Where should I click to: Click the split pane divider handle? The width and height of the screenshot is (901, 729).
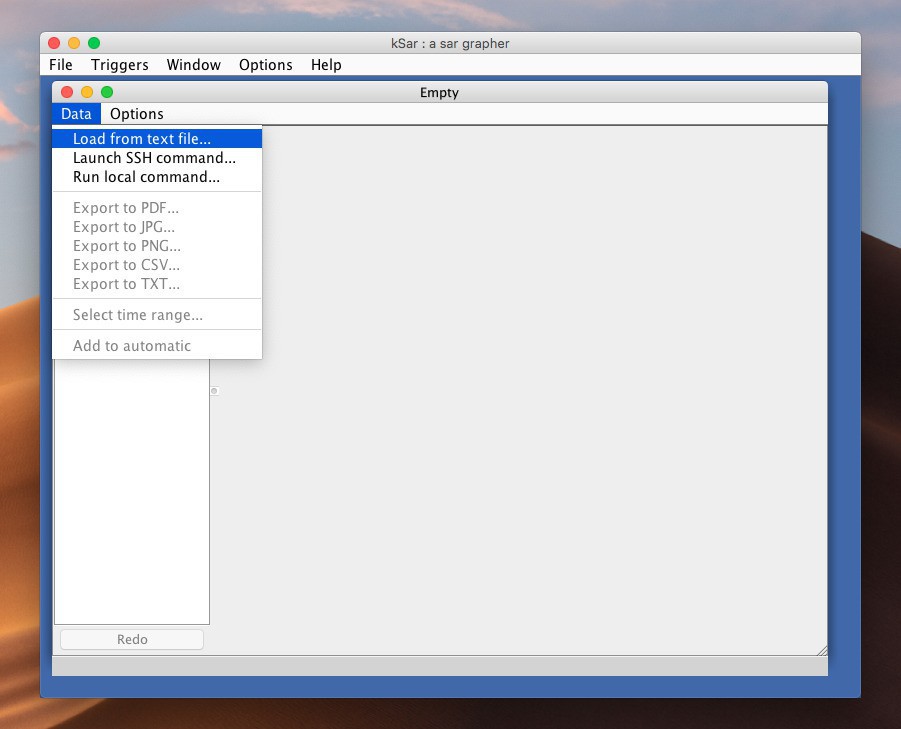[x=214, y=391]
